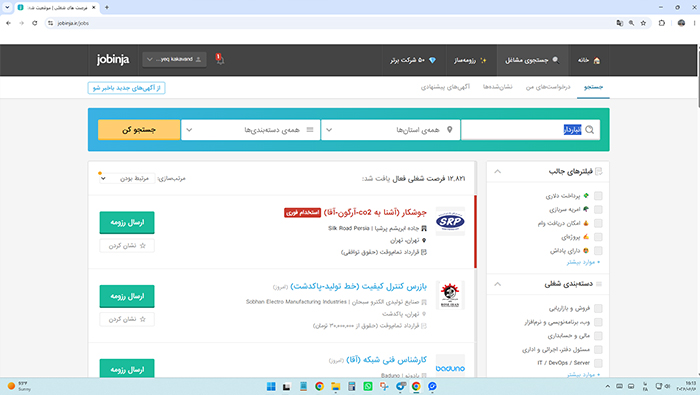Screen dimensions: 700x395
Task: Open the Windows Start menu
Action: pyautogui.click(x=271, y=387)
